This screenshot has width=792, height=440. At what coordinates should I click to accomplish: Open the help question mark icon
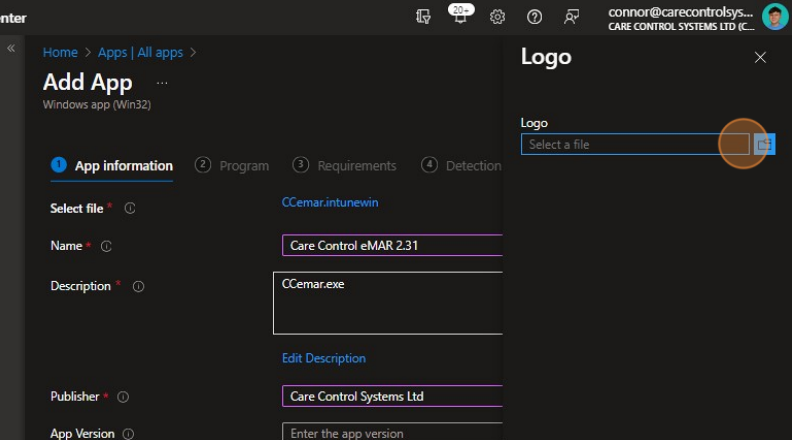534,17
